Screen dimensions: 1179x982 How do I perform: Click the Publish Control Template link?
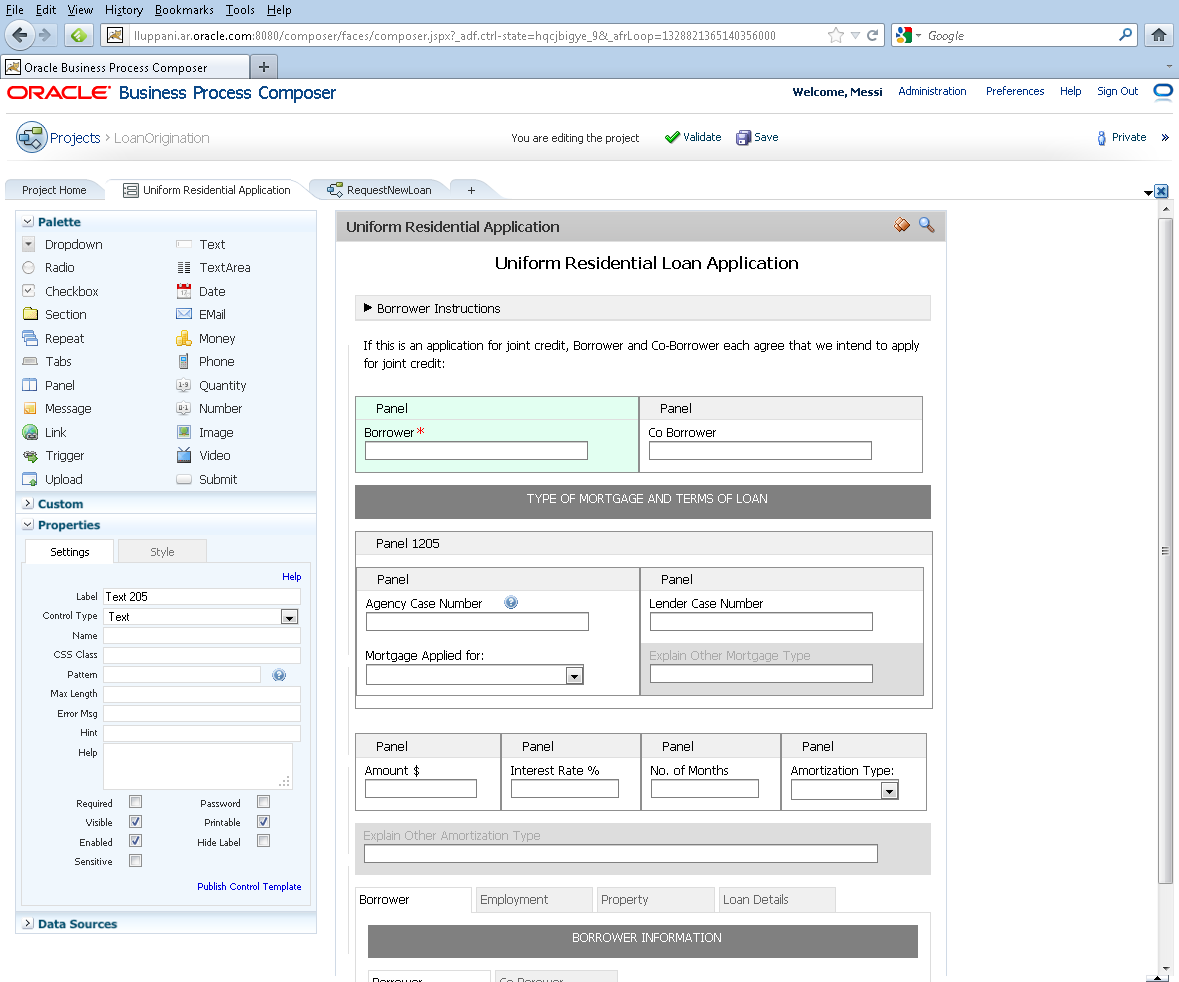(x=249, y=887)
